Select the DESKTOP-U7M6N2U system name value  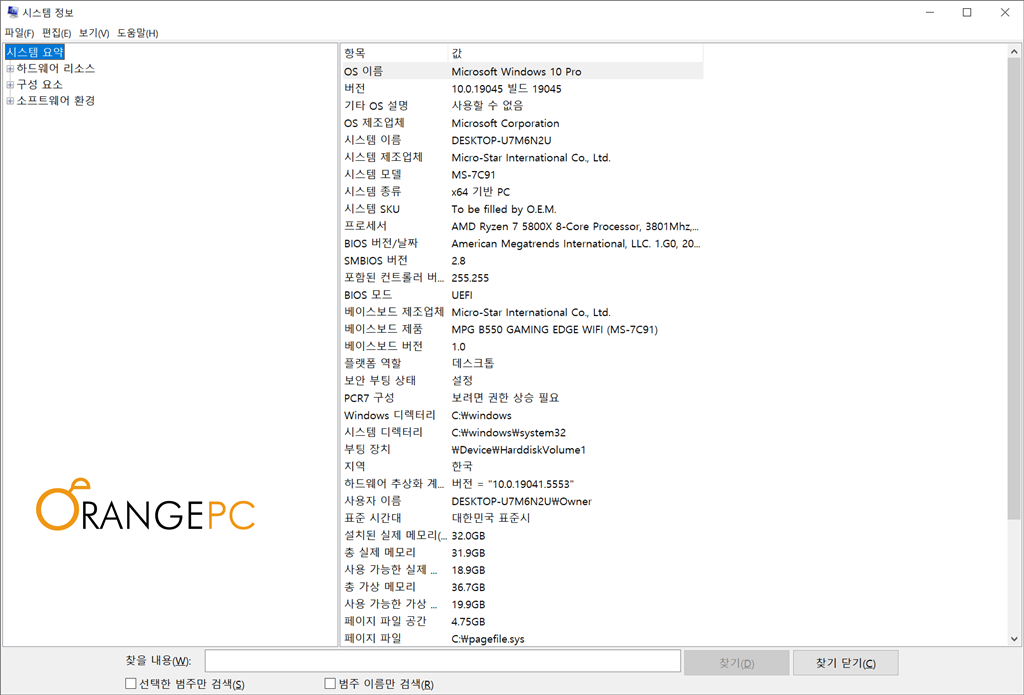click(x=501, y=140)
